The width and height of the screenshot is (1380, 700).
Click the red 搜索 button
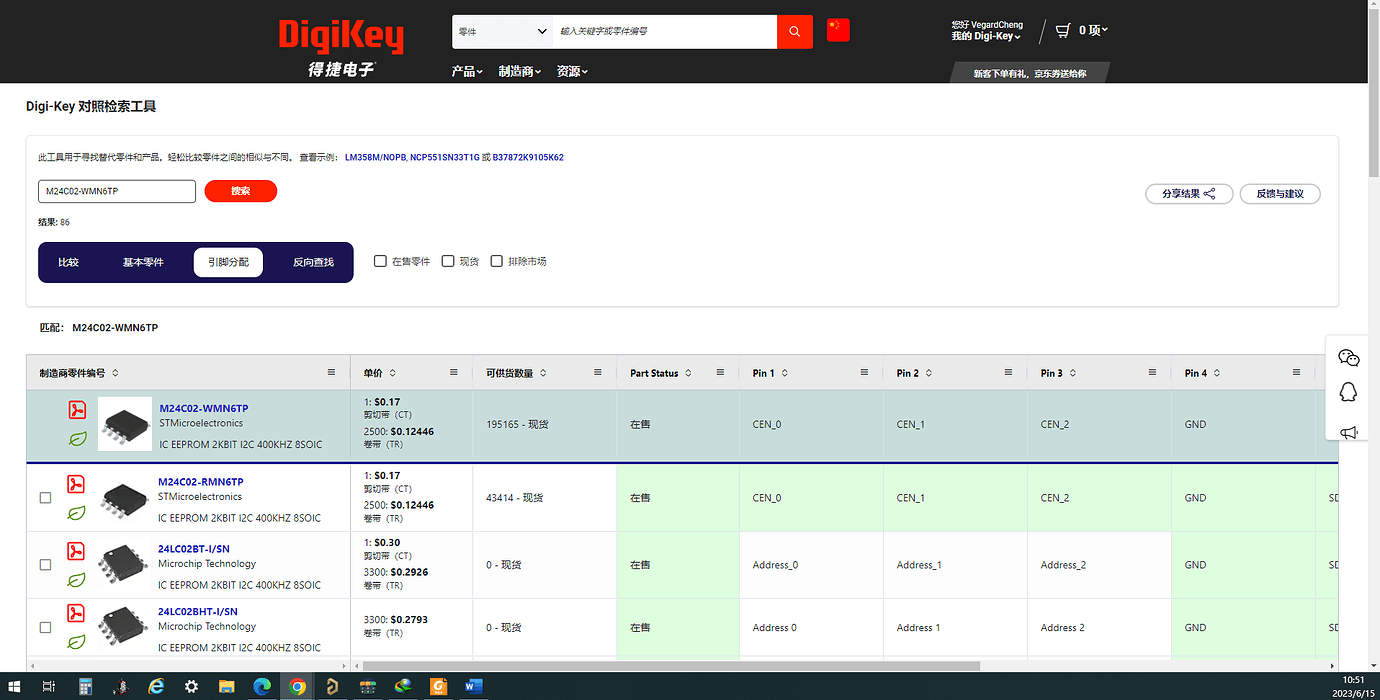pos(240,190)
